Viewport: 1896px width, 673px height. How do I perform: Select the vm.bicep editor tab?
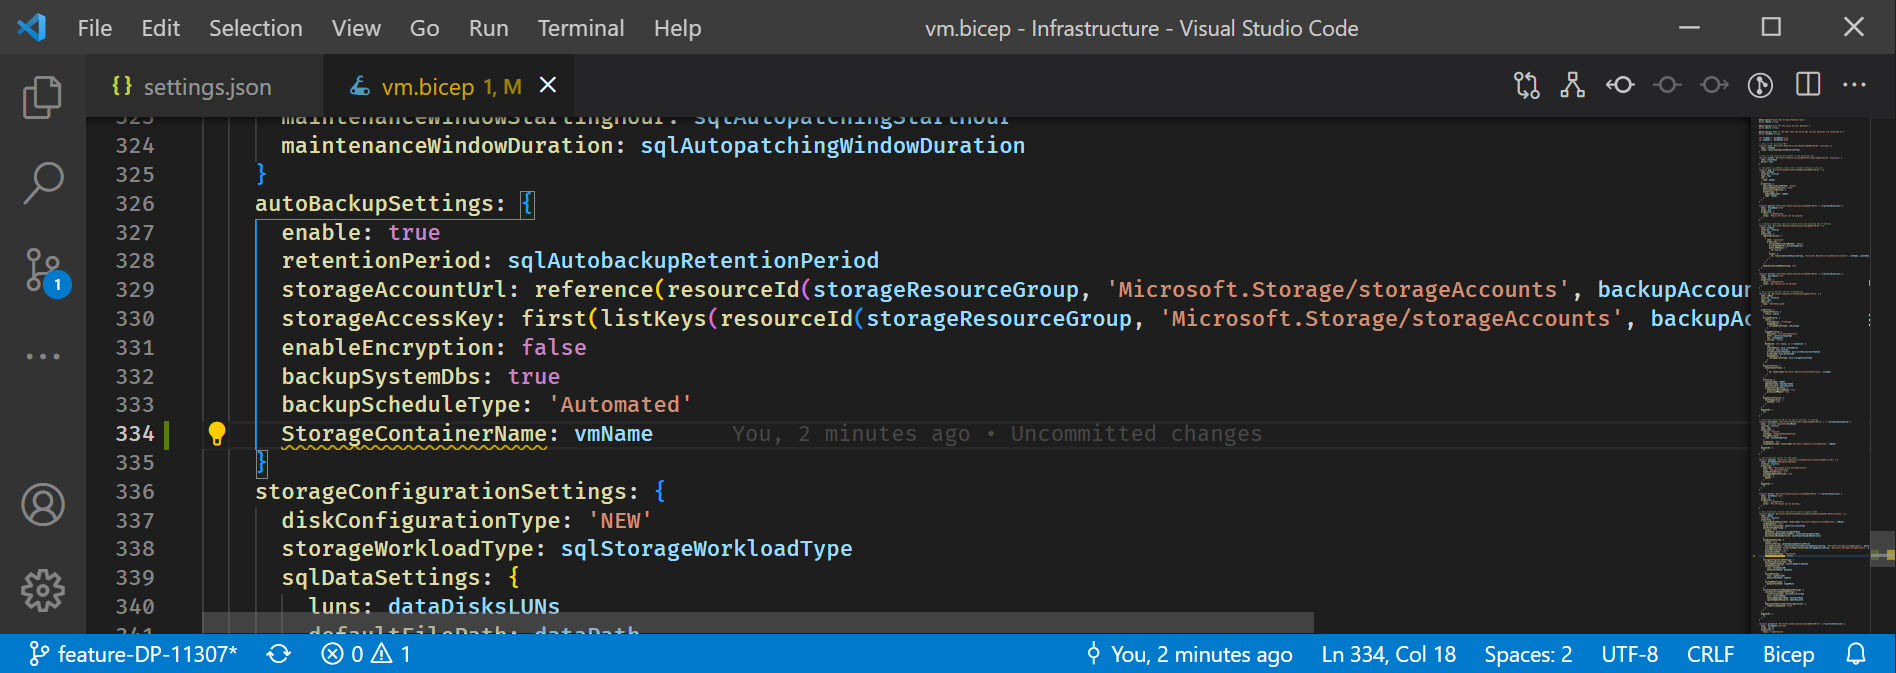(x=449, y=86)
